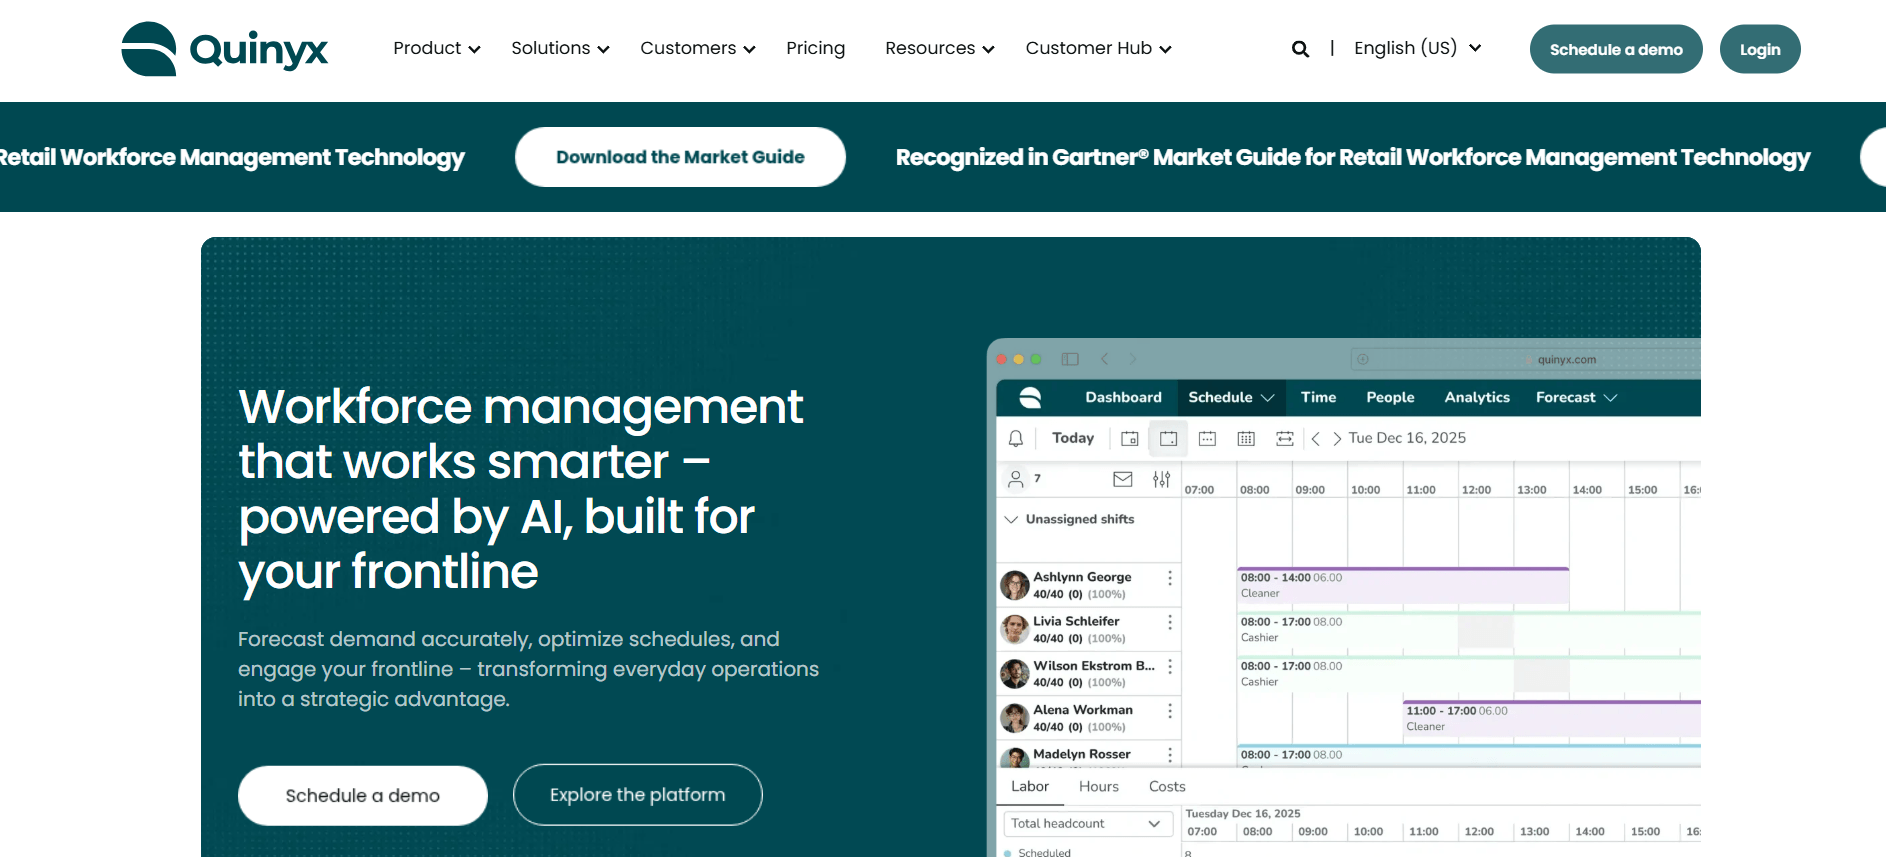Open the Schedule dropdown in the app navbar
This screenshot has height=857, width=1886.
[1231, 397]
